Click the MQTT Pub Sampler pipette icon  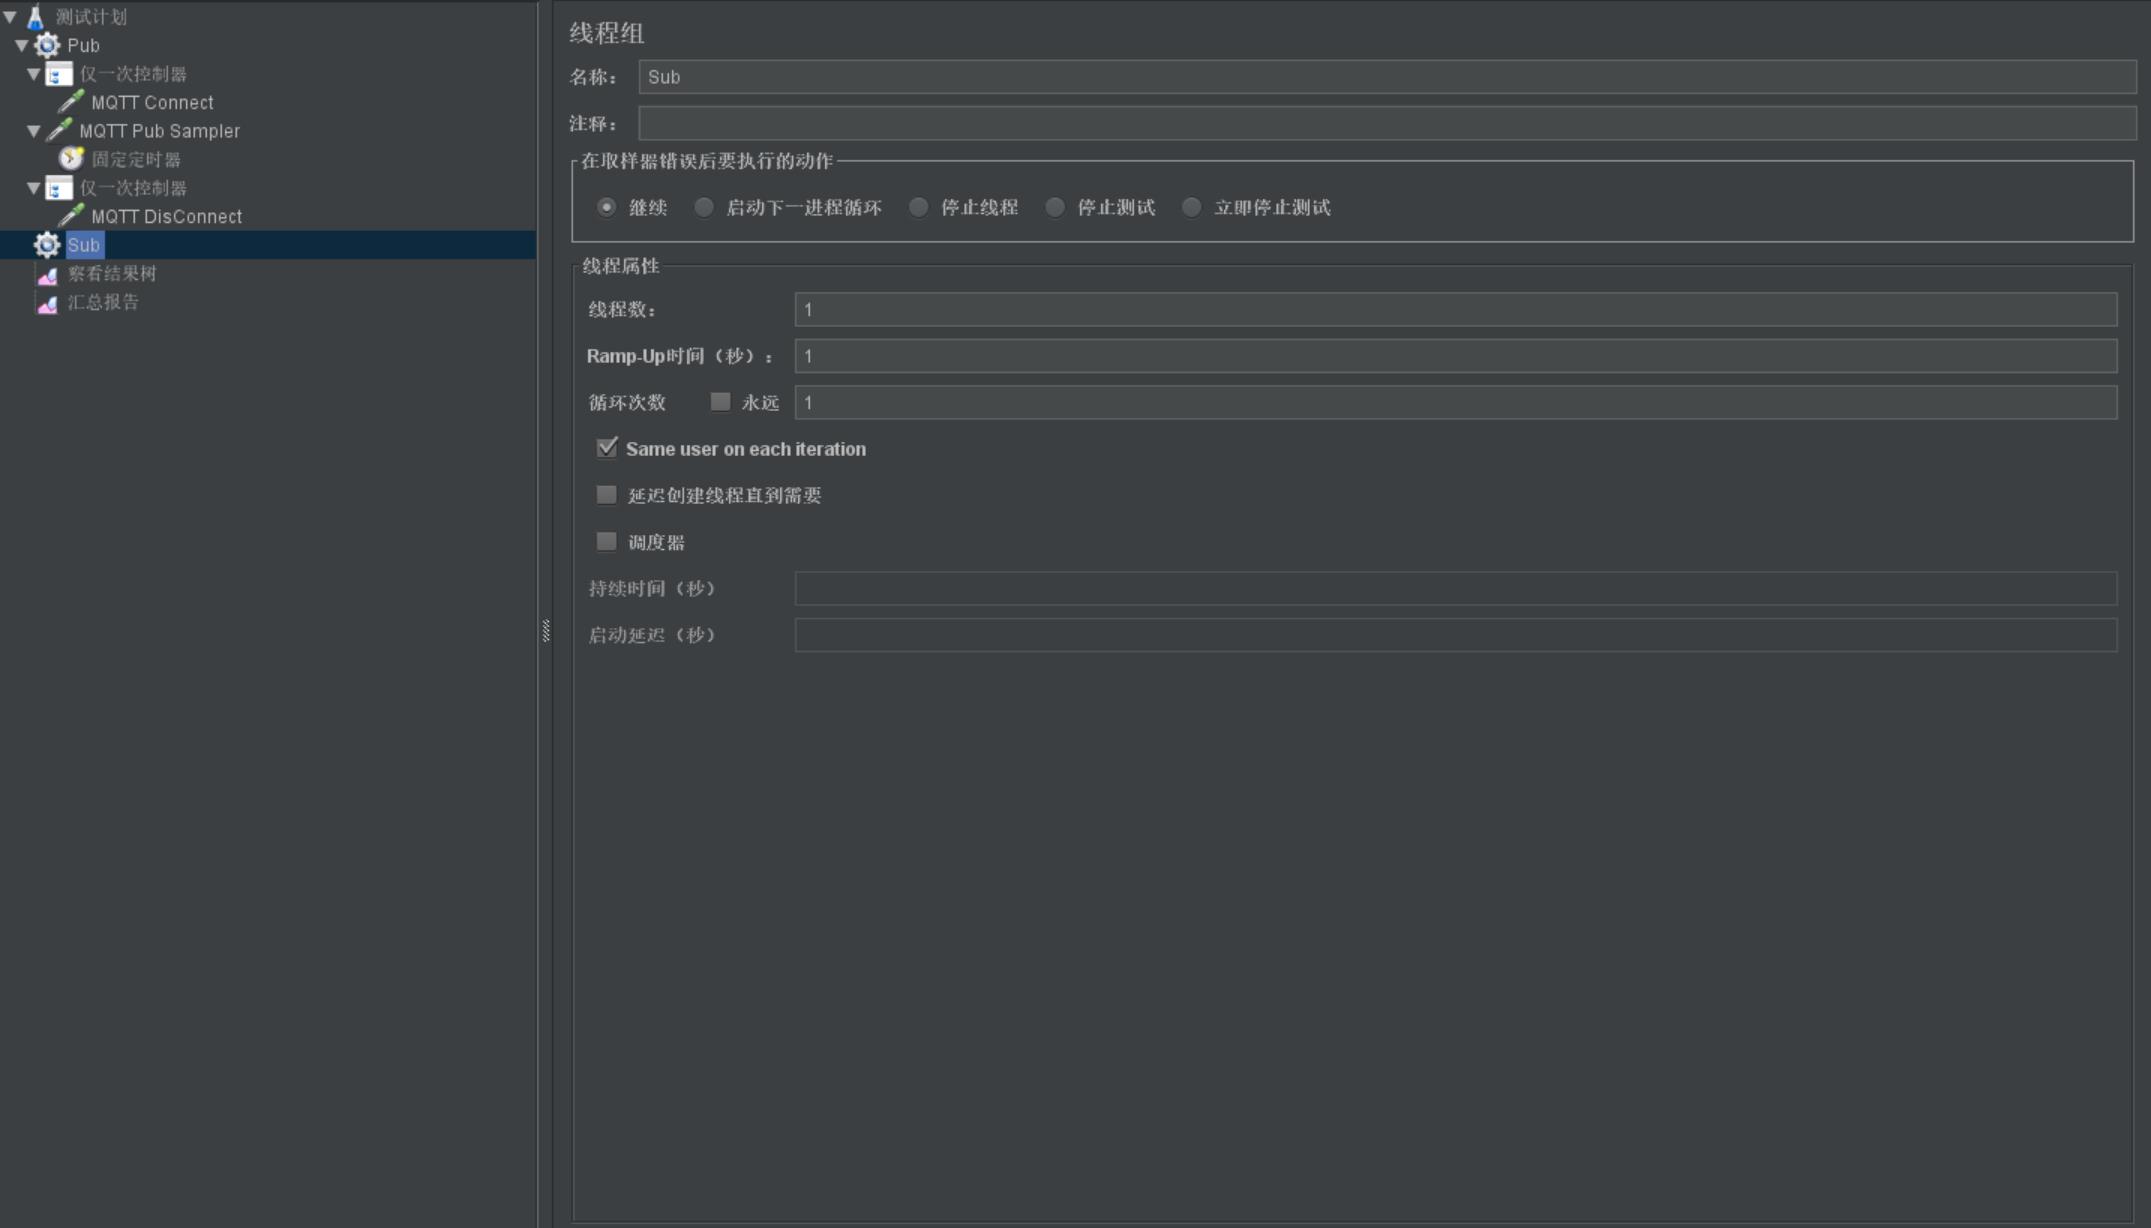[x=59, y=130]
